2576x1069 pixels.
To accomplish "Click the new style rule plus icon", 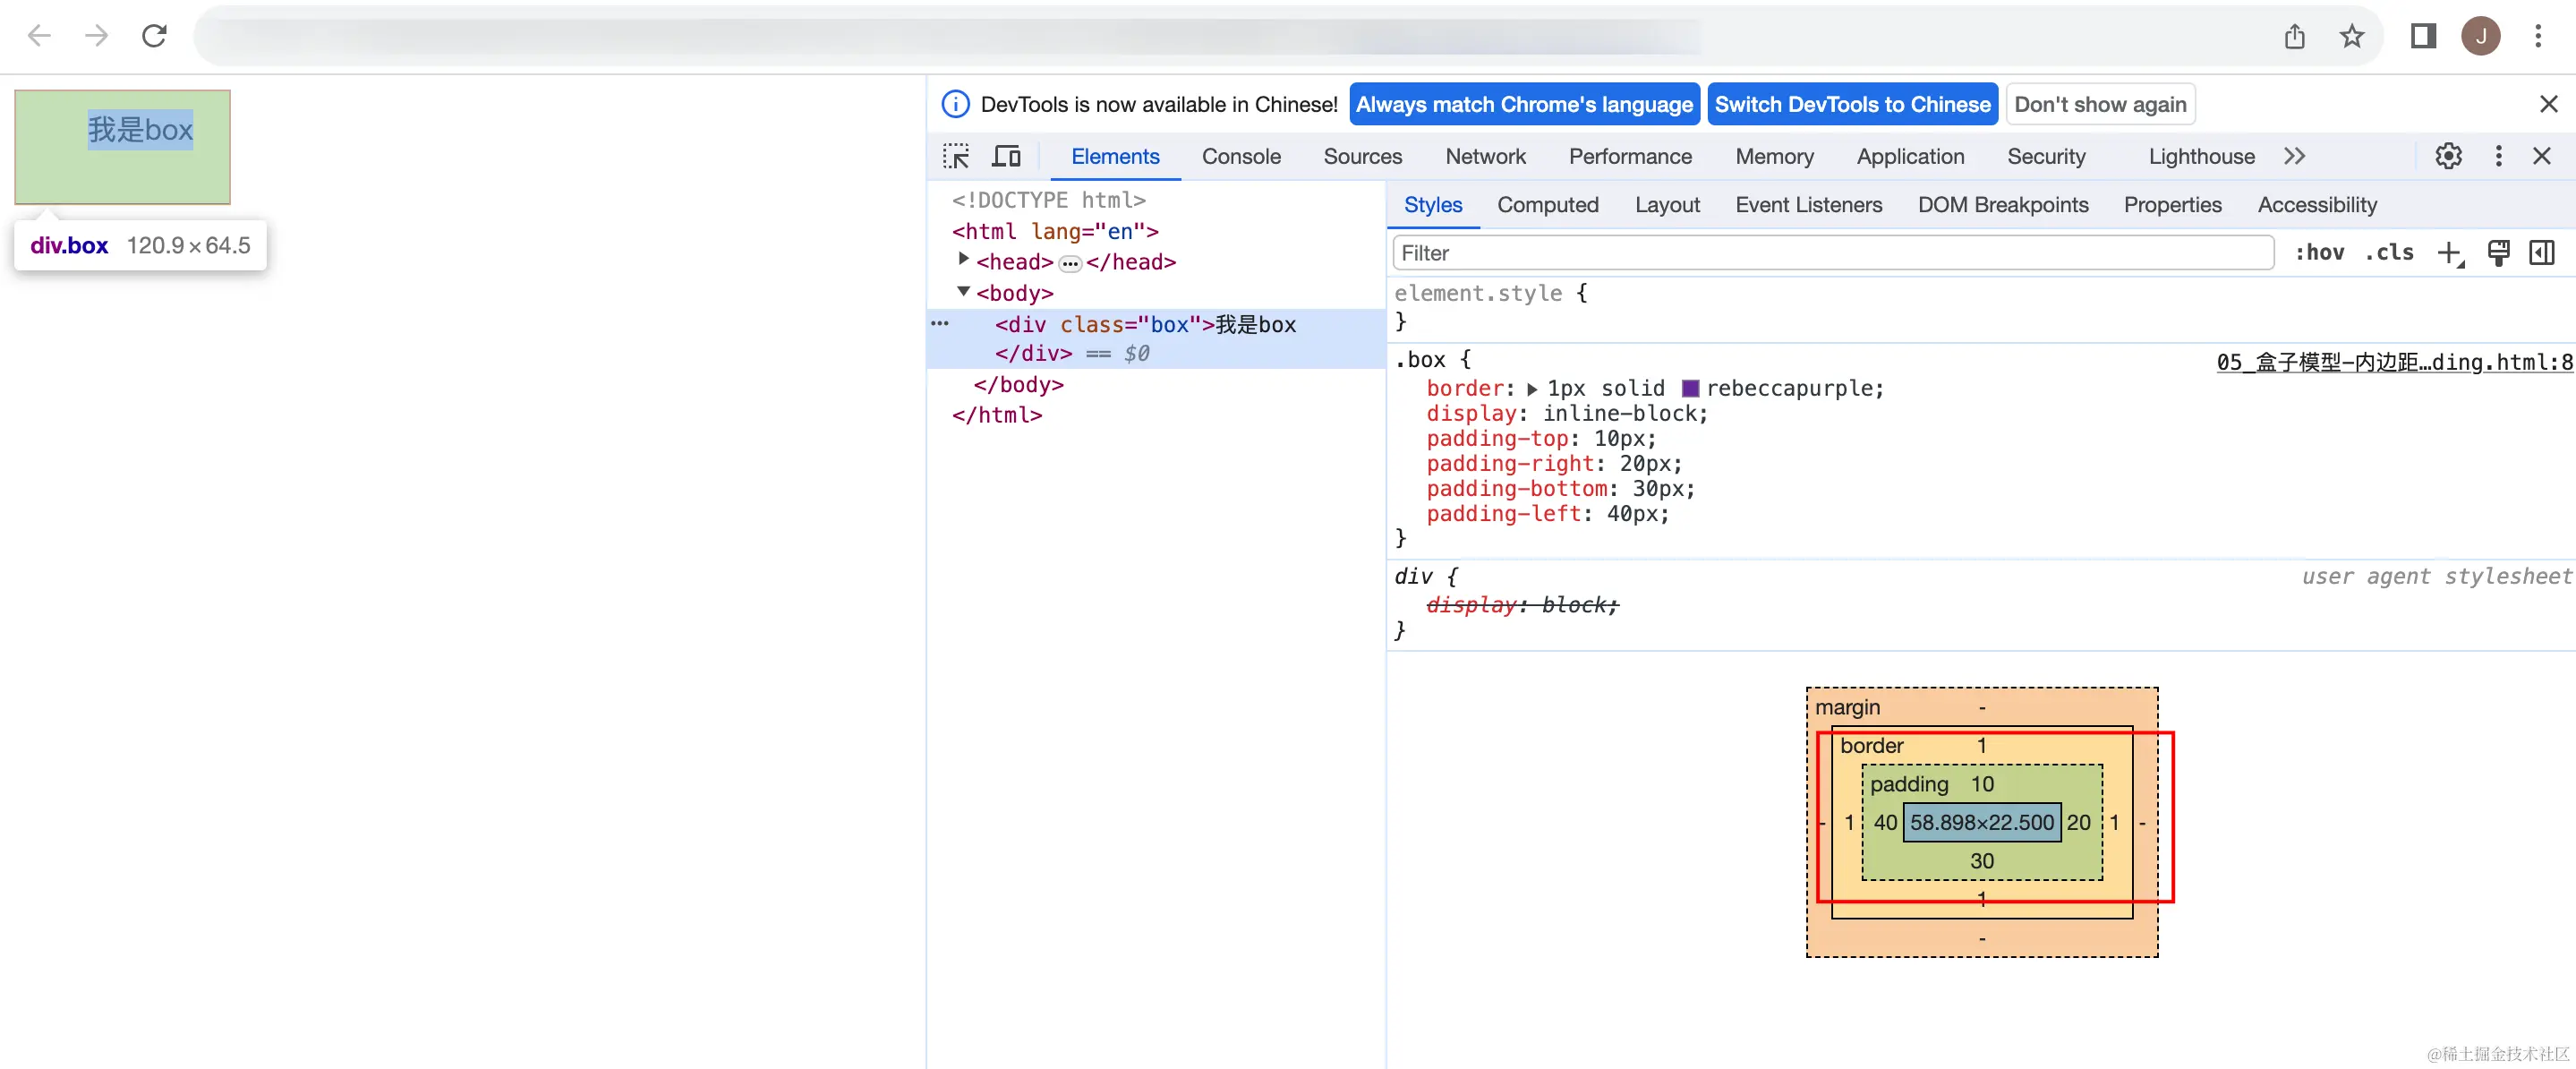I will tap(2449, 253).
